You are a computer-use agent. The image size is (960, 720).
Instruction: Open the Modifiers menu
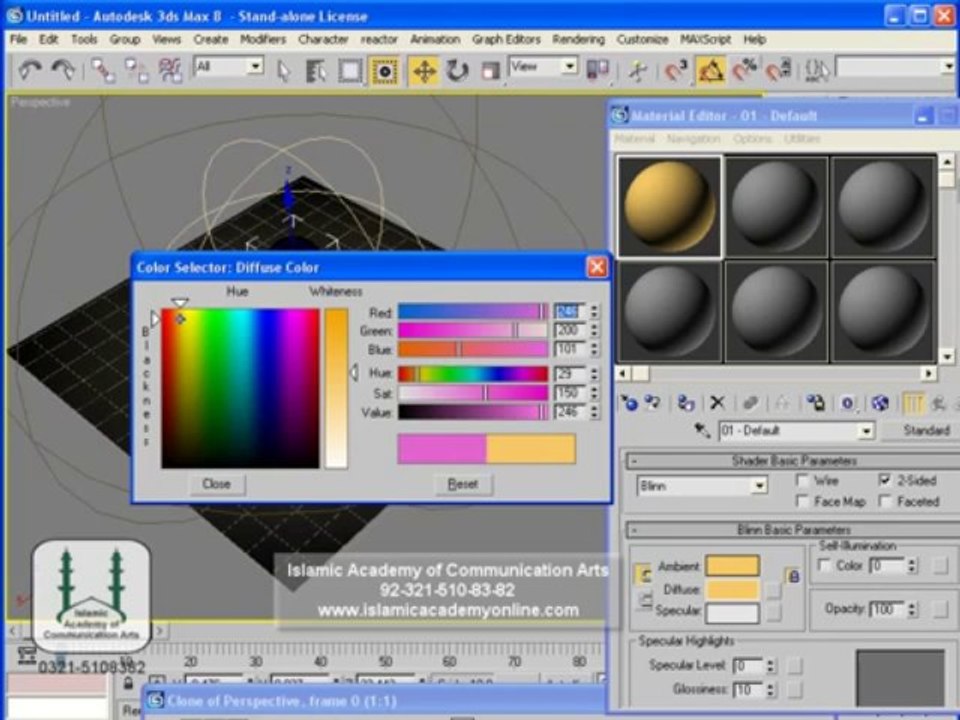[263, 39]
